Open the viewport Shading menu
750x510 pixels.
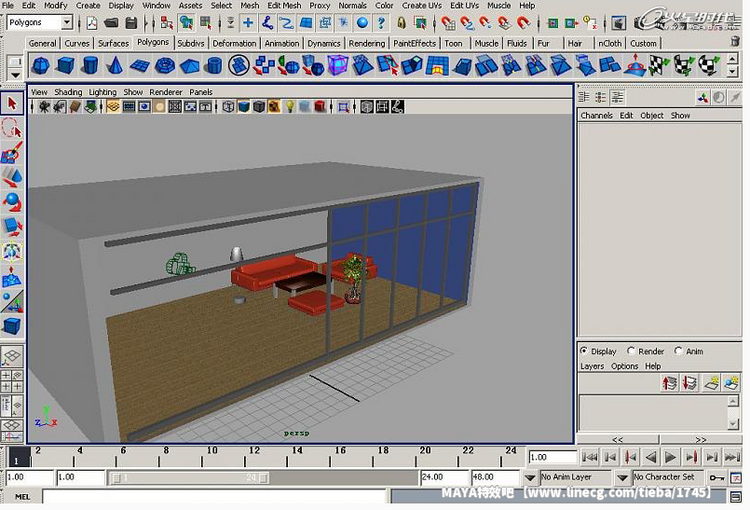coord(68,92)
